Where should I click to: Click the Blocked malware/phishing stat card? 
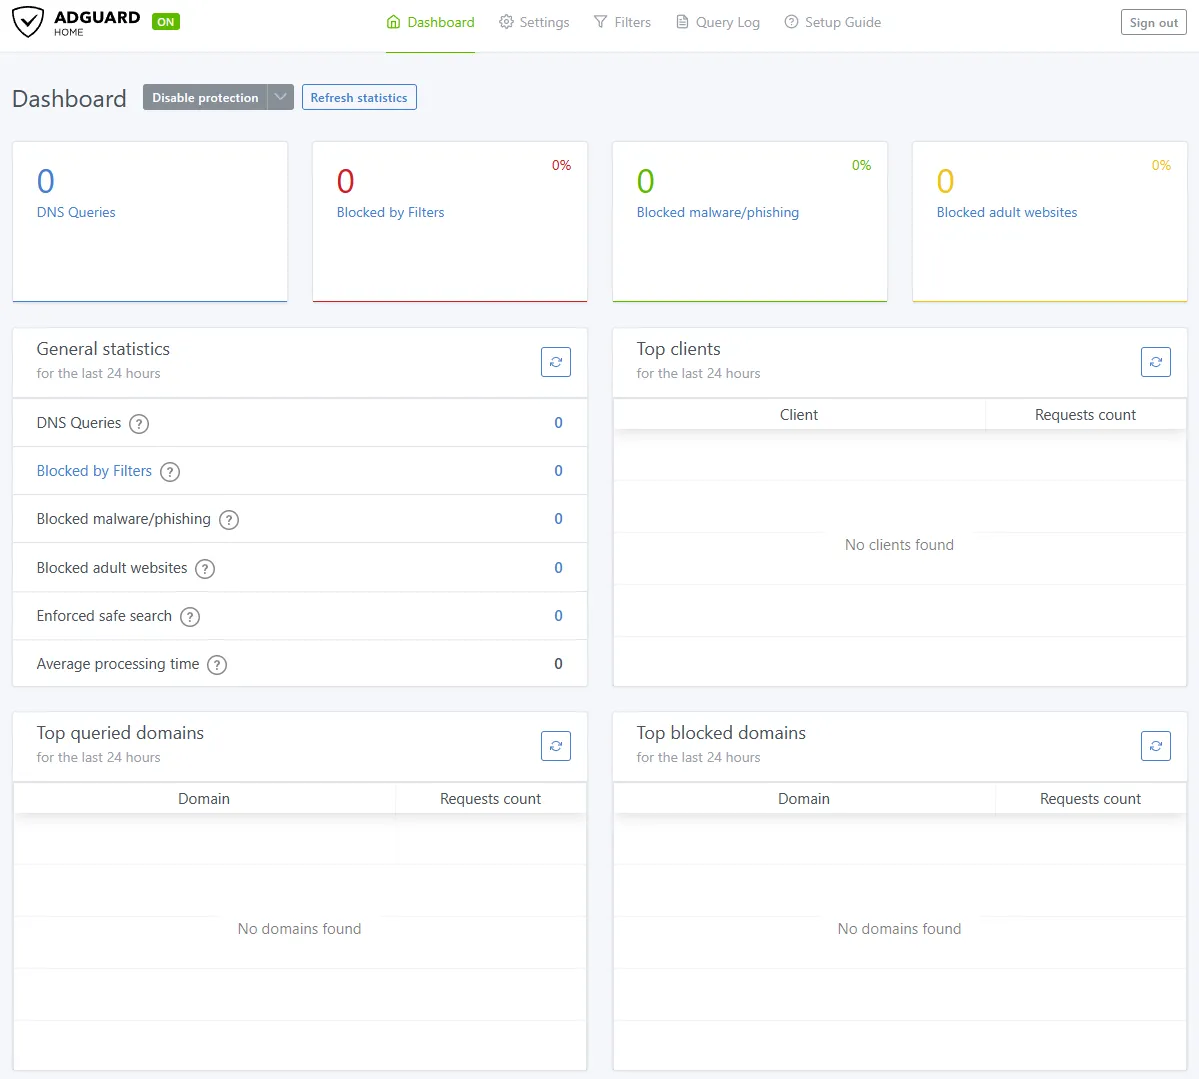[x=749, y=221]
